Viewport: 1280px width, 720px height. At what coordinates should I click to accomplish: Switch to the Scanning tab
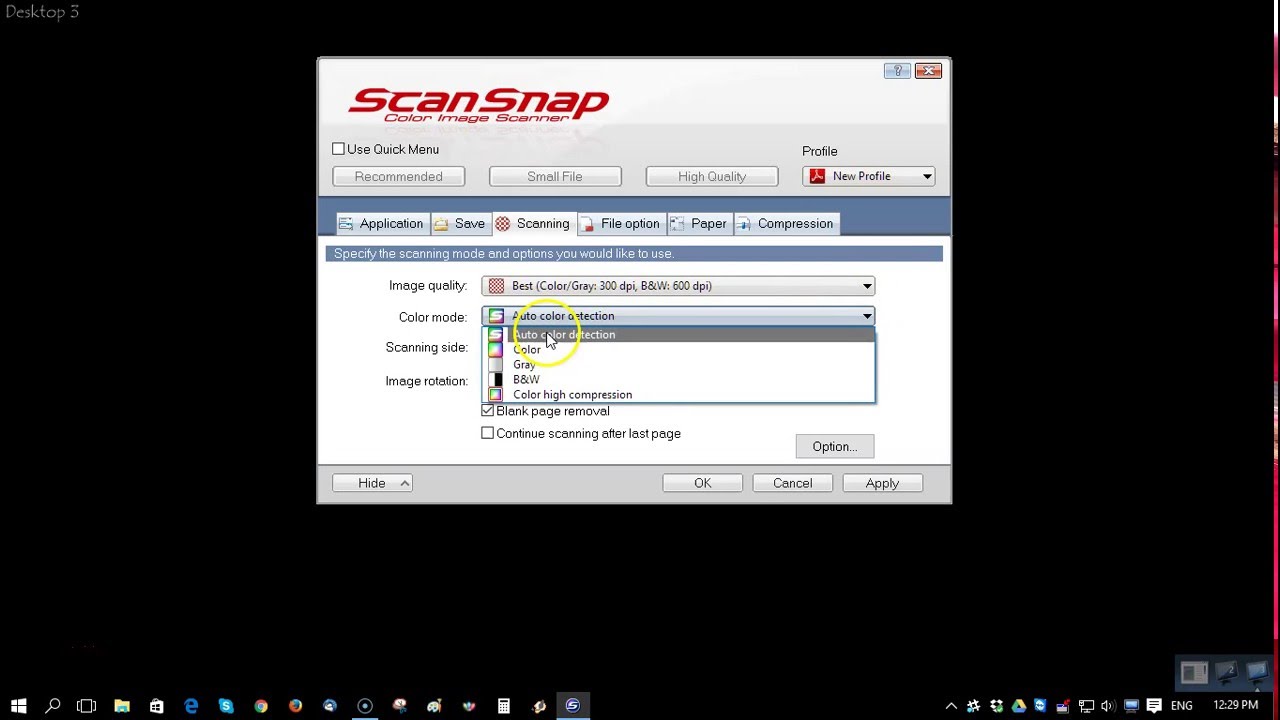[x=533, y=224]
